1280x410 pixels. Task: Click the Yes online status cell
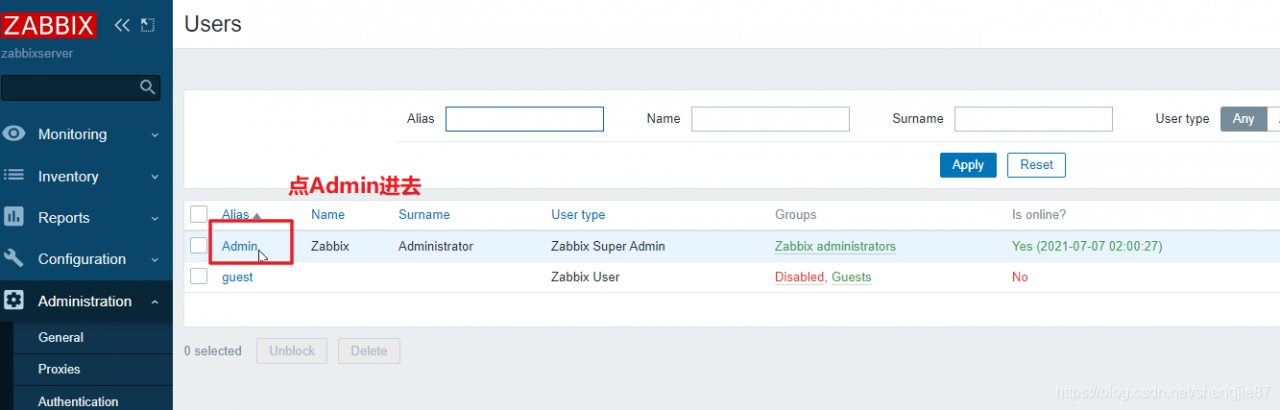coord(1087,246)
